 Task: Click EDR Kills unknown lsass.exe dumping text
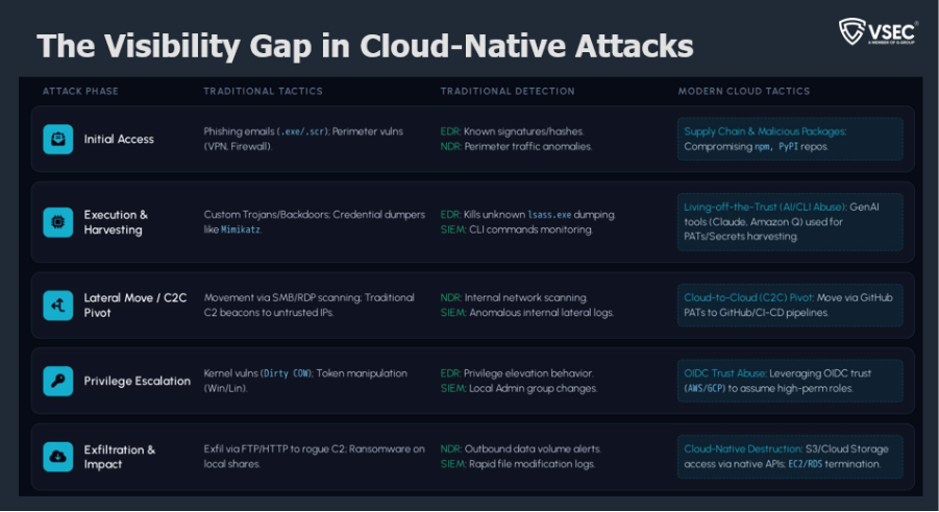(528, 214)
